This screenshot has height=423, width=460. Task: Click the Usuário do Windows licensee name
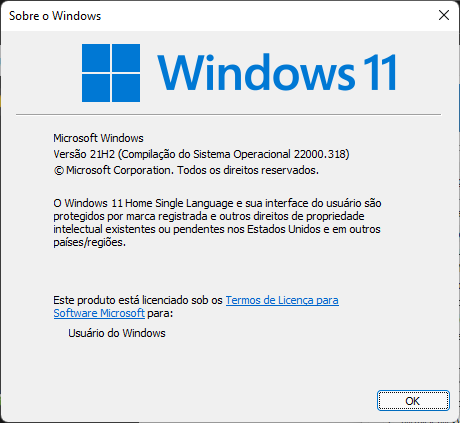pyautogui.click(x=117, y=333)
